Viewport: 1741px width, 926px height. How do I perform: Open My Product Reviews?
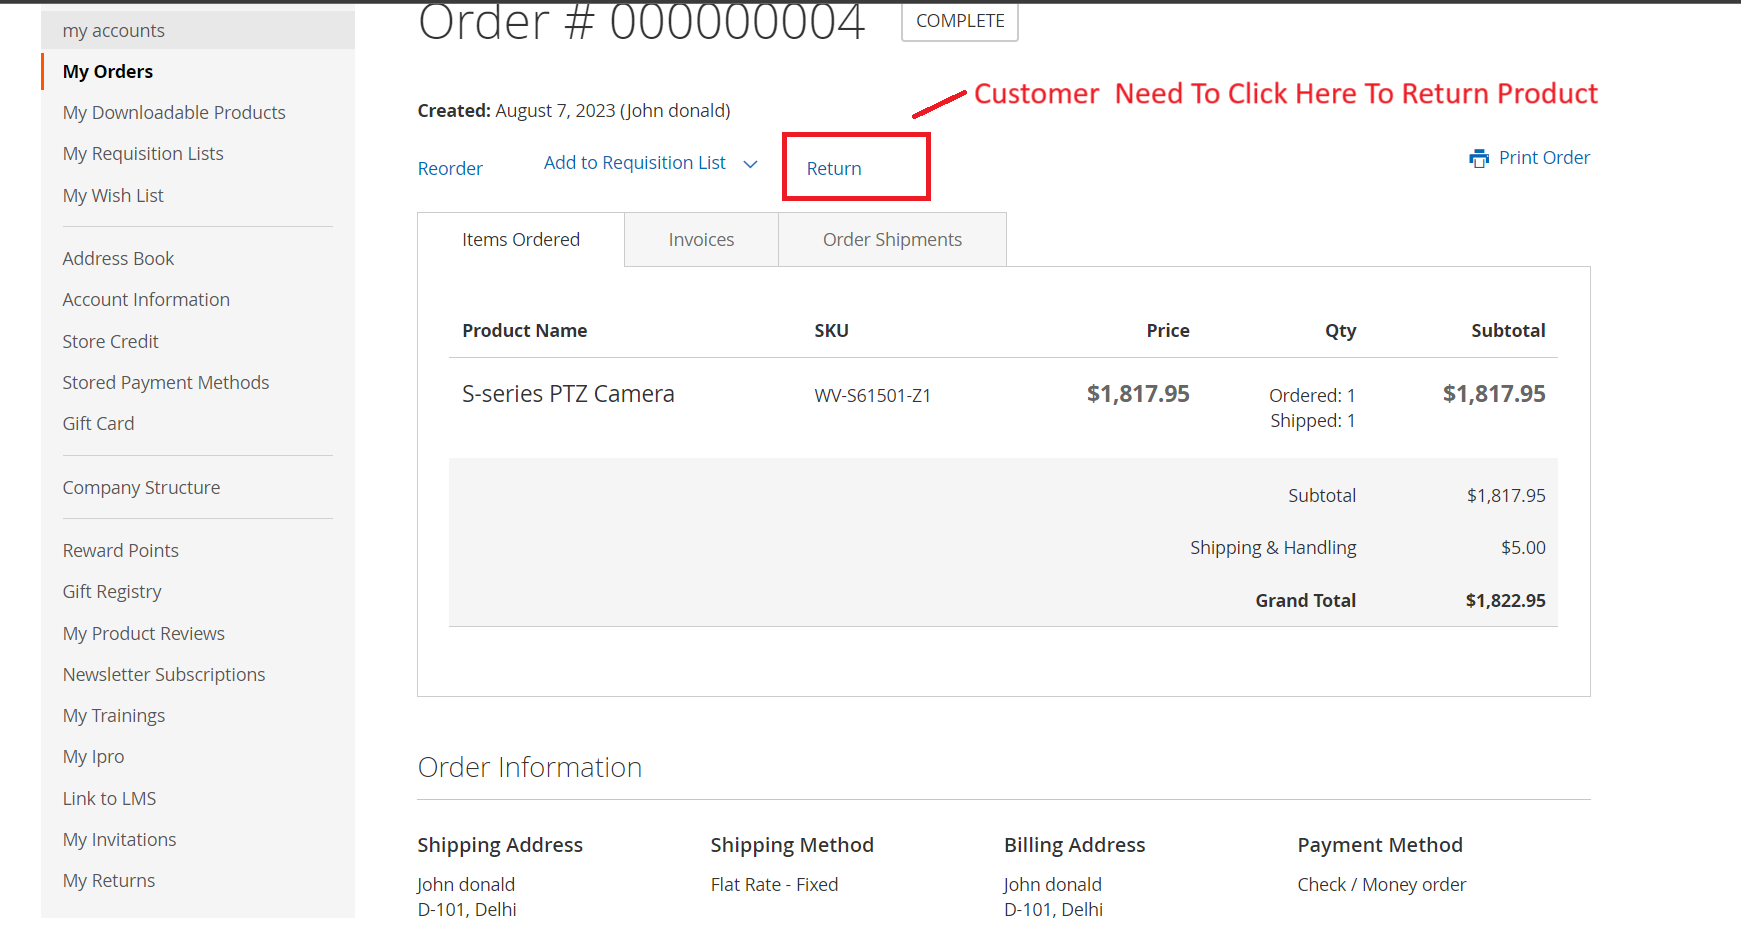click(143, 634)
